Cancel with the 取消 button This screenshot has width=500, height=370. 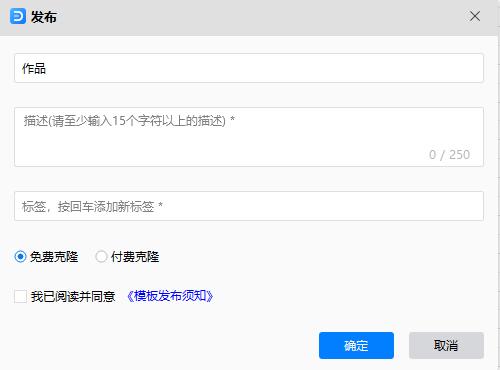click(x=446, y=345)
